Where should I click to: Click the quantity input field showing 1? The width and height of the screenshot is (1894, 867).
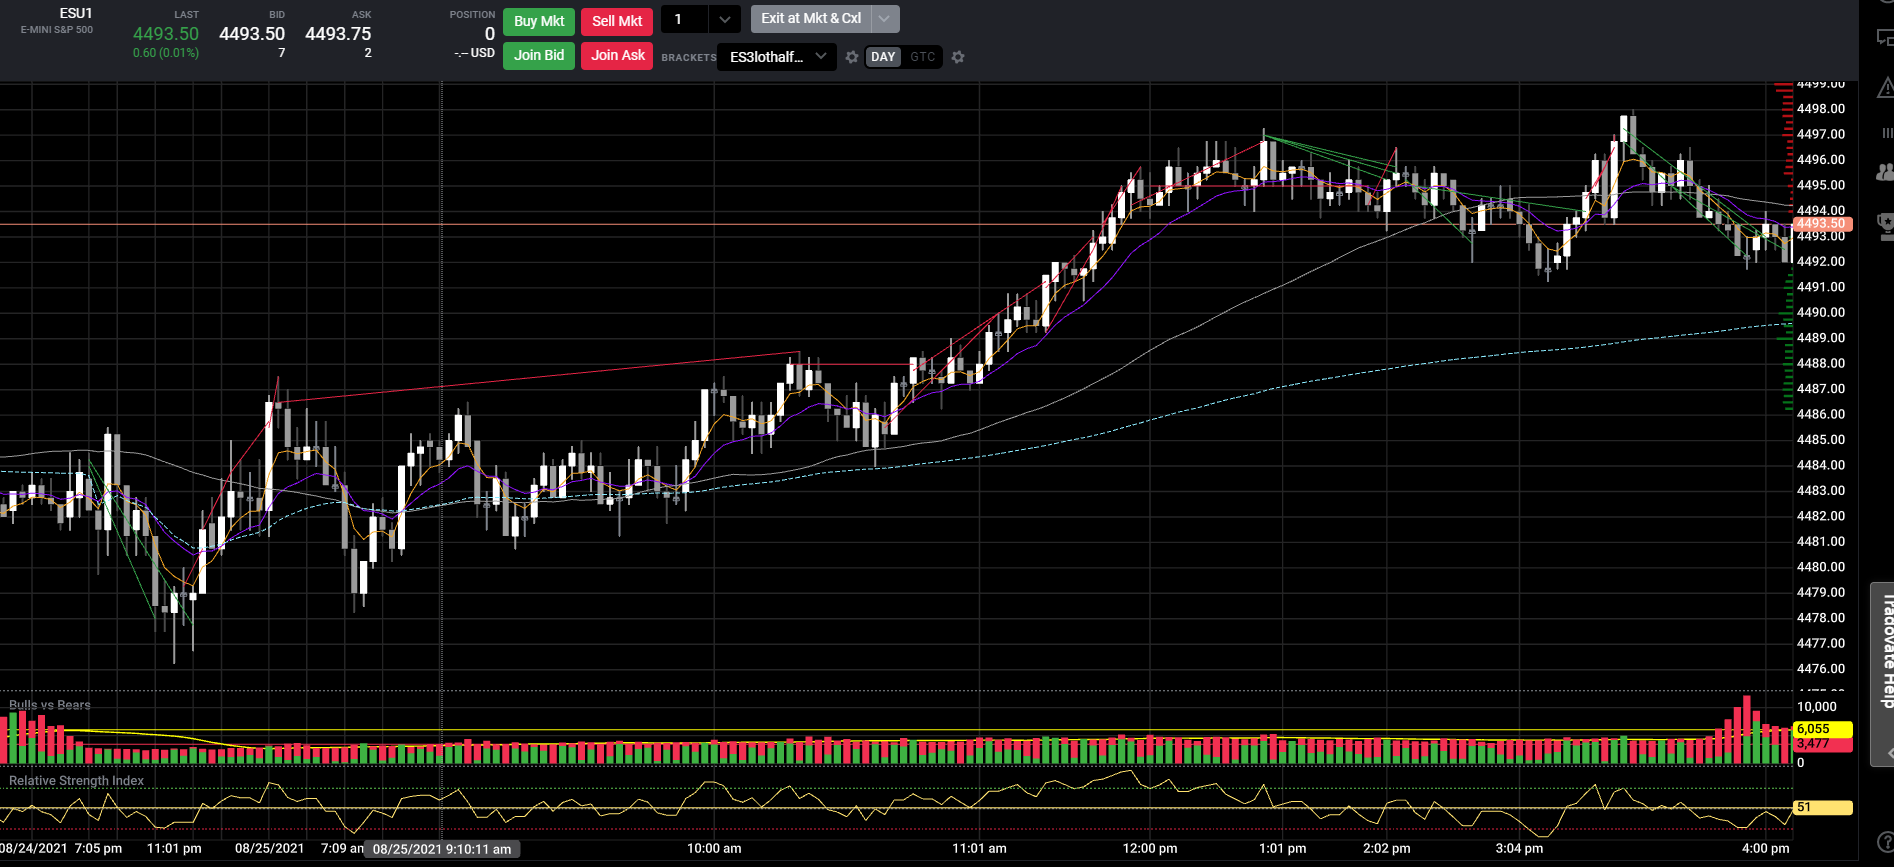coord(685,19)
